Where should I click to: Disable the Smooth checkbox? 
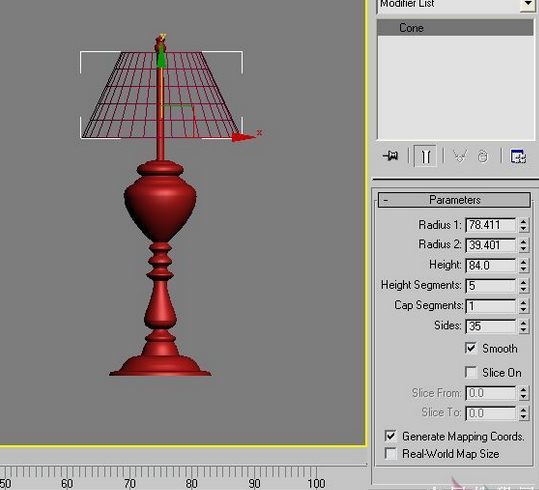[471, 348]
